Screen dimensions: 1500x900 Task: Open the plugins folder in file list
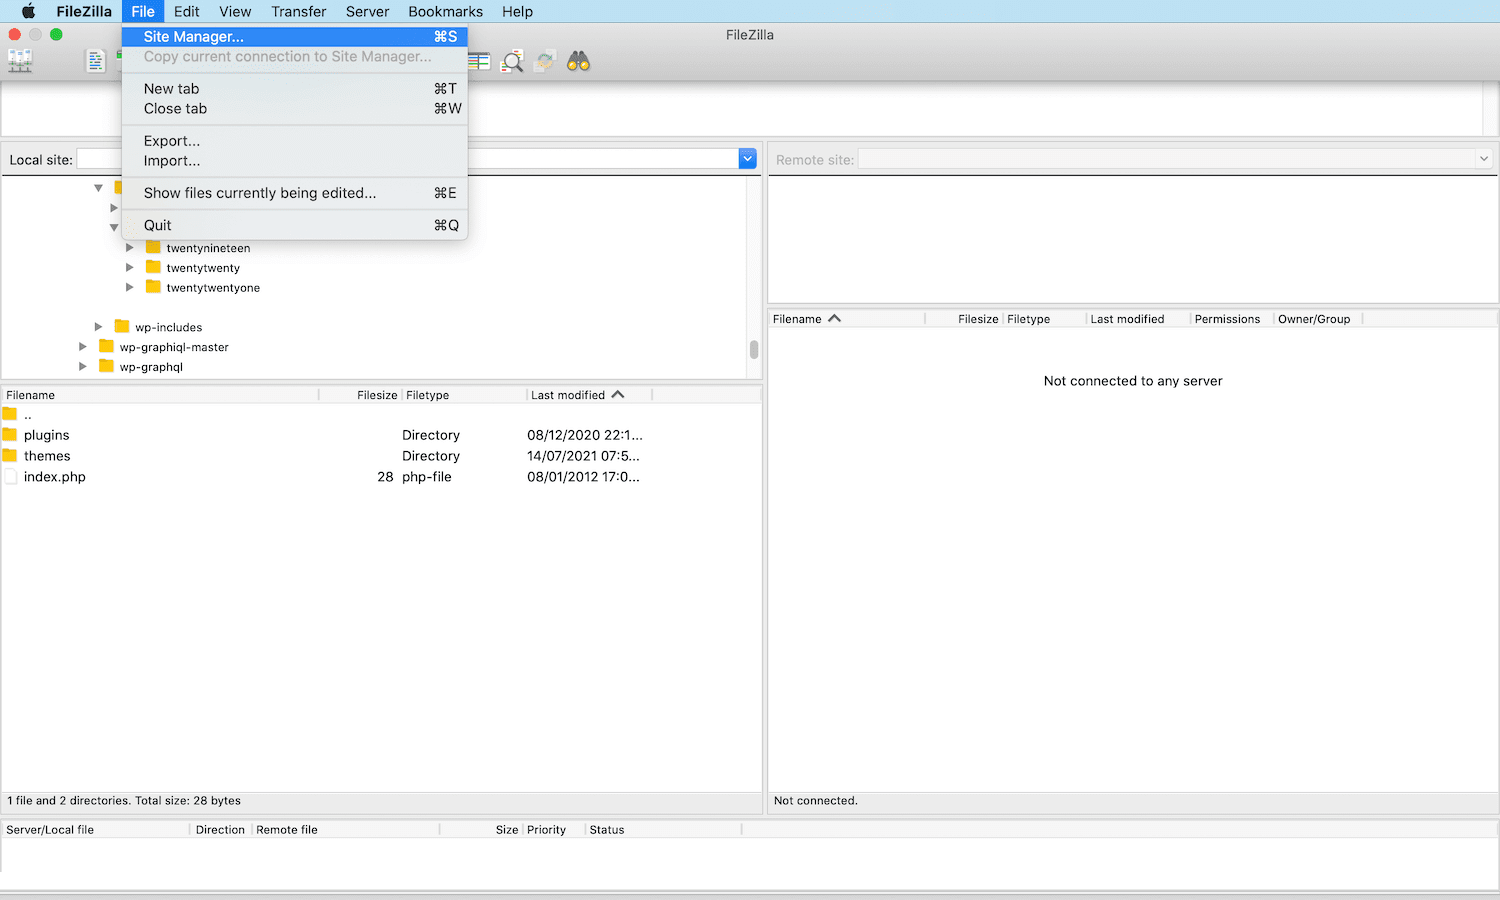[45, 435]
